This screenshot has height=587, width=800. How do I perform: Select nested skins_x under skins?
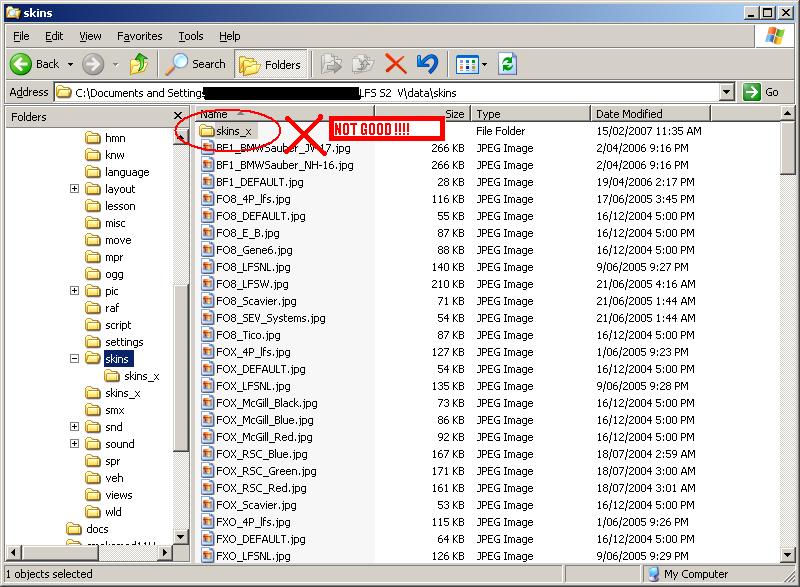141,376
